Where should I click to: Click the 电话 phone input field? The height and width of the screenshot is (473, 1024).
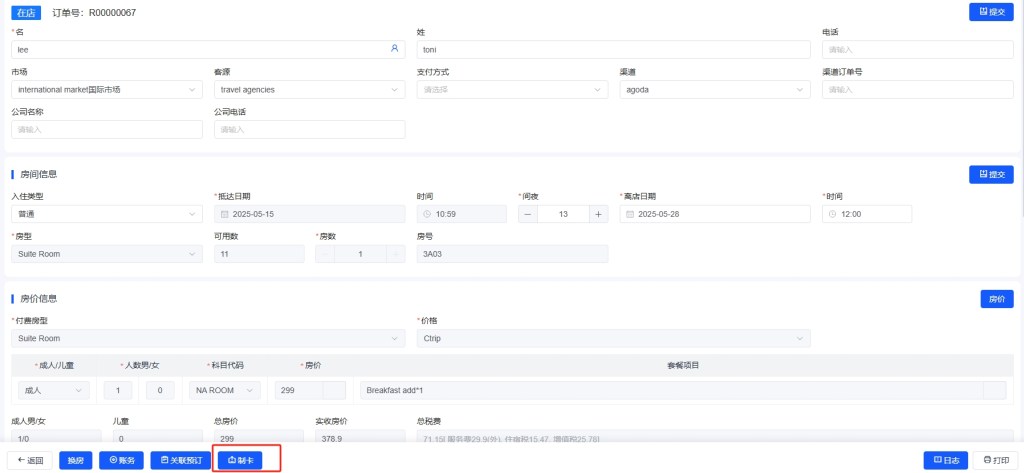tap(917, 49)
